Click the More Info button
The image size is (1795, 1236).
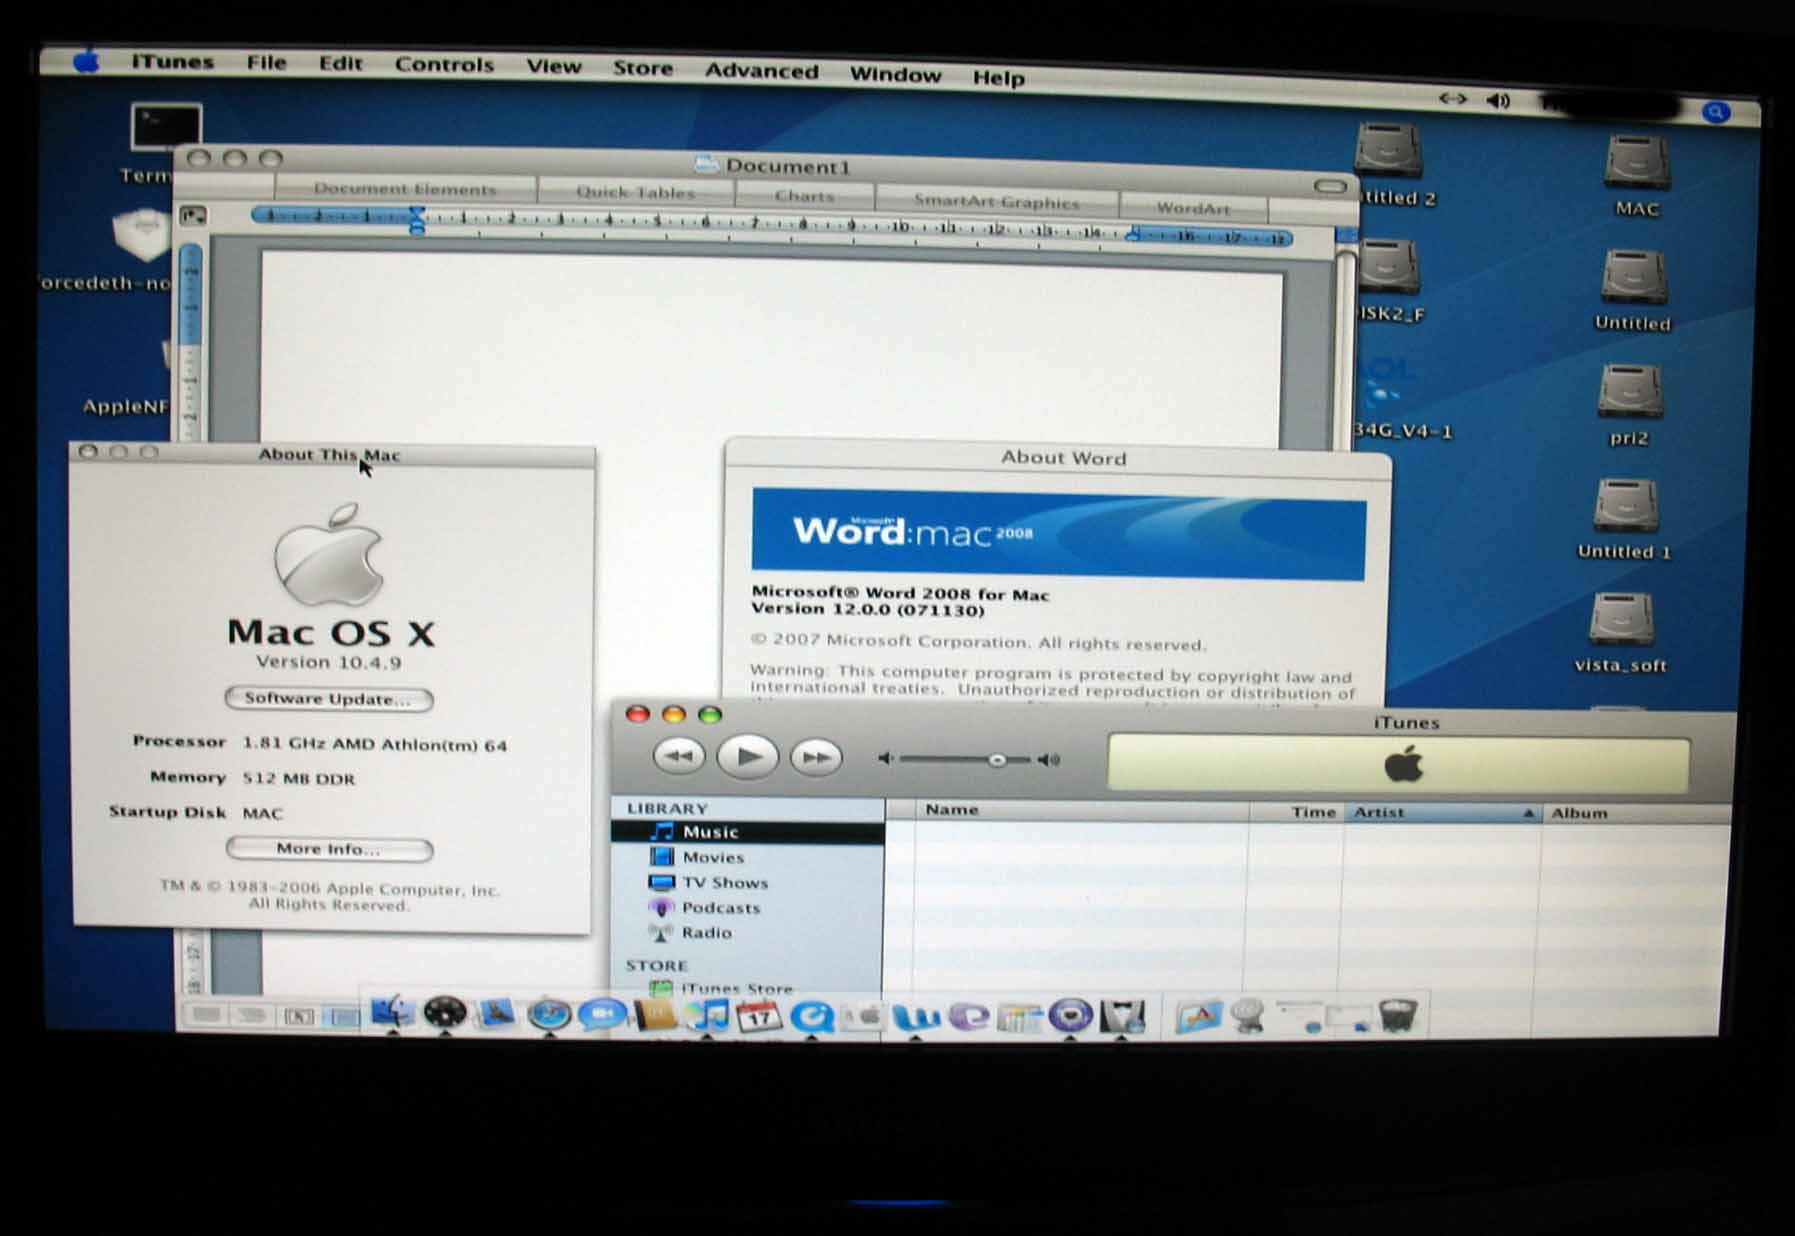pyautogui.click(x=329, y=849)
